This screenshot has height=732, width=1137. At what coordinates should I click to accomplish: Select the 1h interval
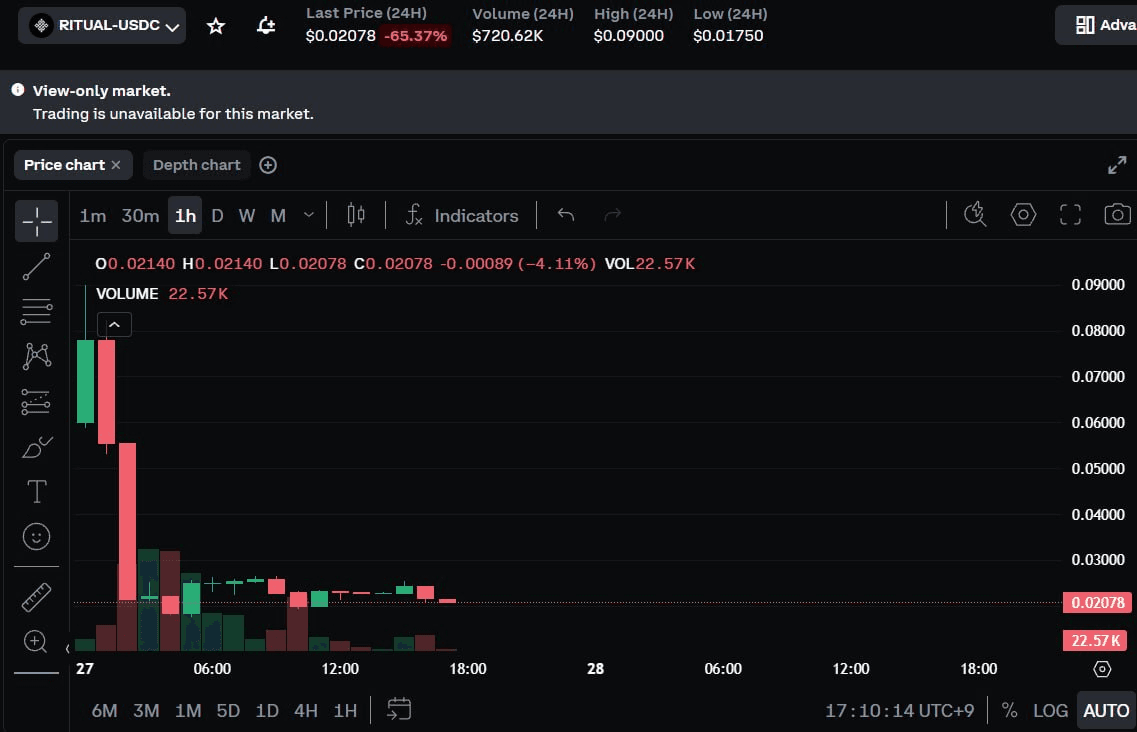185,215
